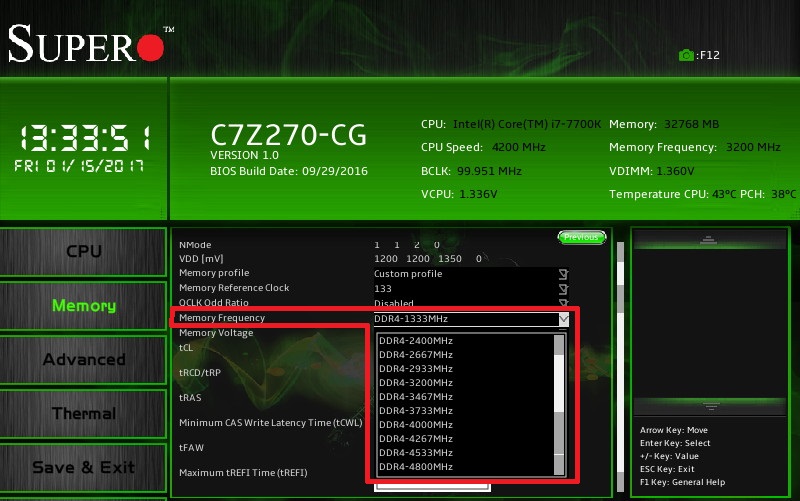Click the Memory Reference Clock label
Image resolution: width=800 pixels, height=501 pixels.
coord(234,288)
